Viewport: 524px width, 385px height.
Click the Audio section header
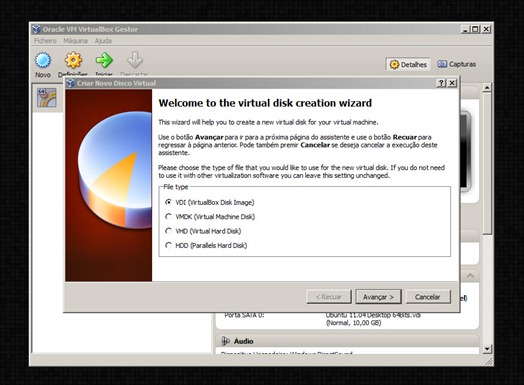pos(347,341)
